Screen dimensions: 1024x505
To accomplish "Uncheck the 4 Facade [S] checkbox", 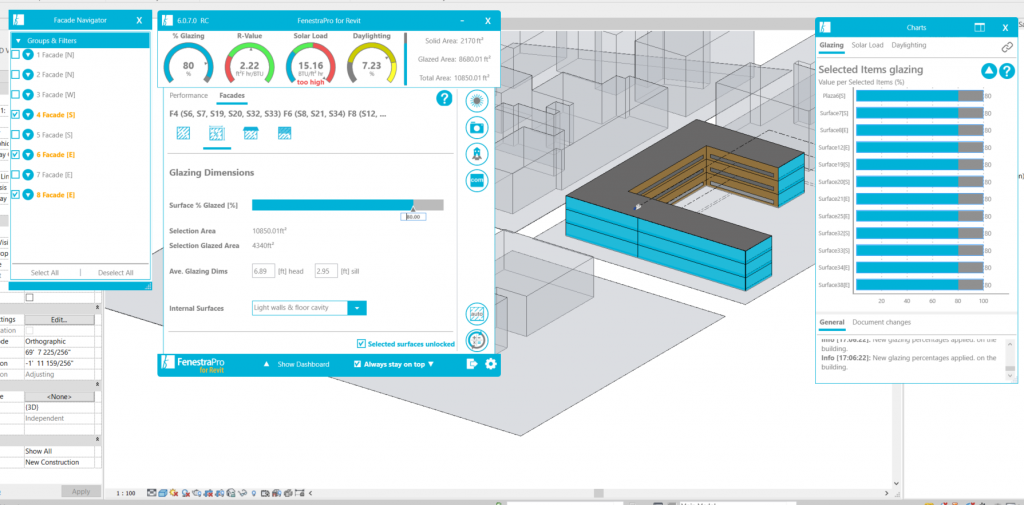I will (15, 114).
